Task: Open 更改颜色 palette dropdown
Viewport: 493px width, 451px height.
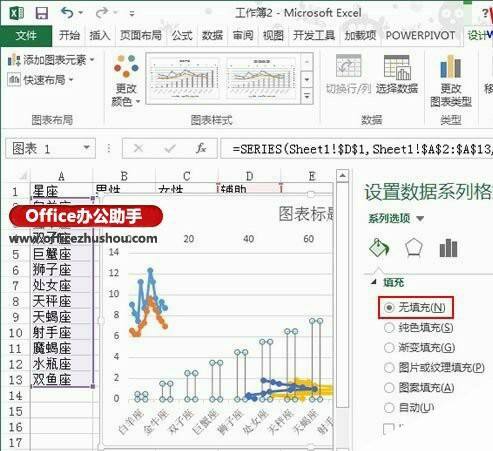Action: [126, 81]
